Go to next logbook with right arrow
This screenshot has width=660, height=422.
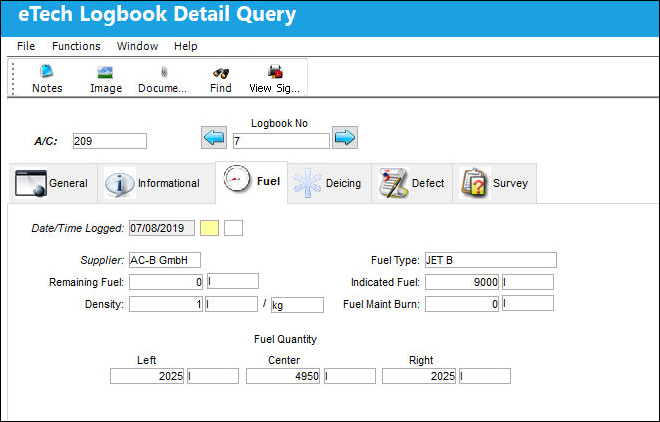tap(345, 138)
